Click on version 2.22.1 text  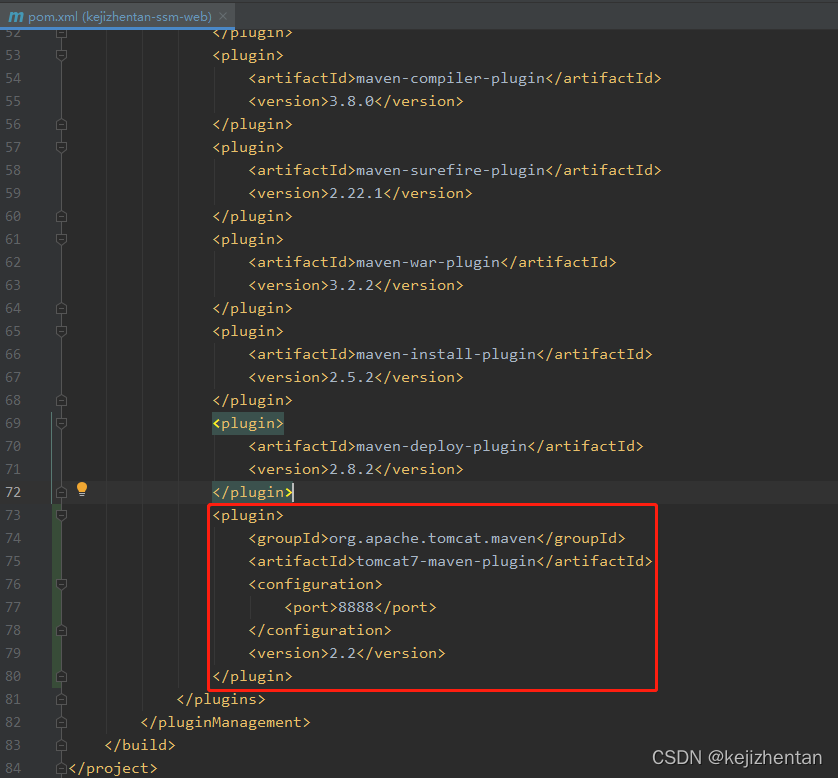click(356, 193)
